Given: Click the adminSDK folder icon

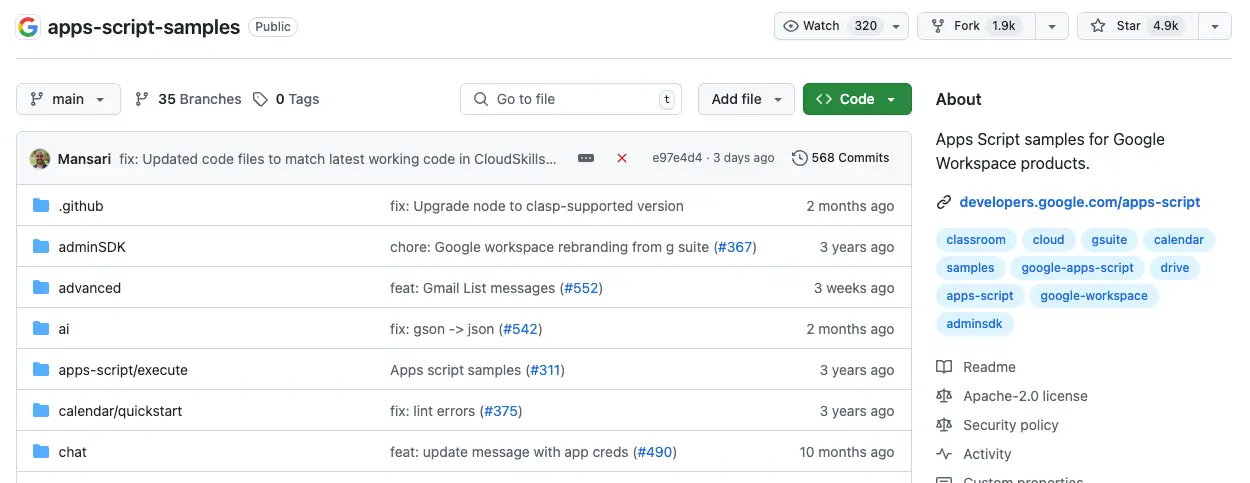Looking at the screenshot, I should 41,247.
